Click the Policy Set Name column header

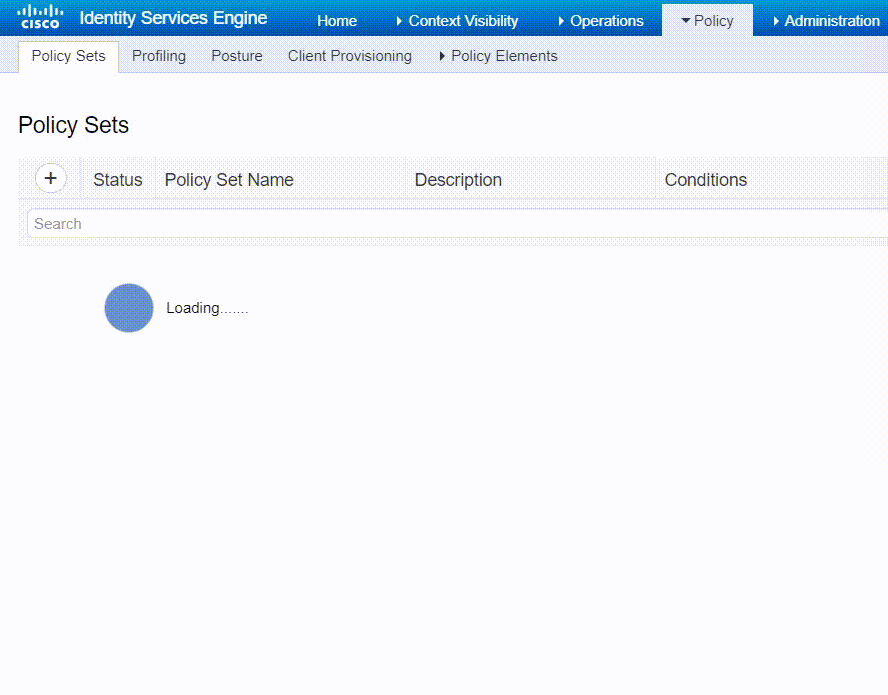[x=229, y=180]
